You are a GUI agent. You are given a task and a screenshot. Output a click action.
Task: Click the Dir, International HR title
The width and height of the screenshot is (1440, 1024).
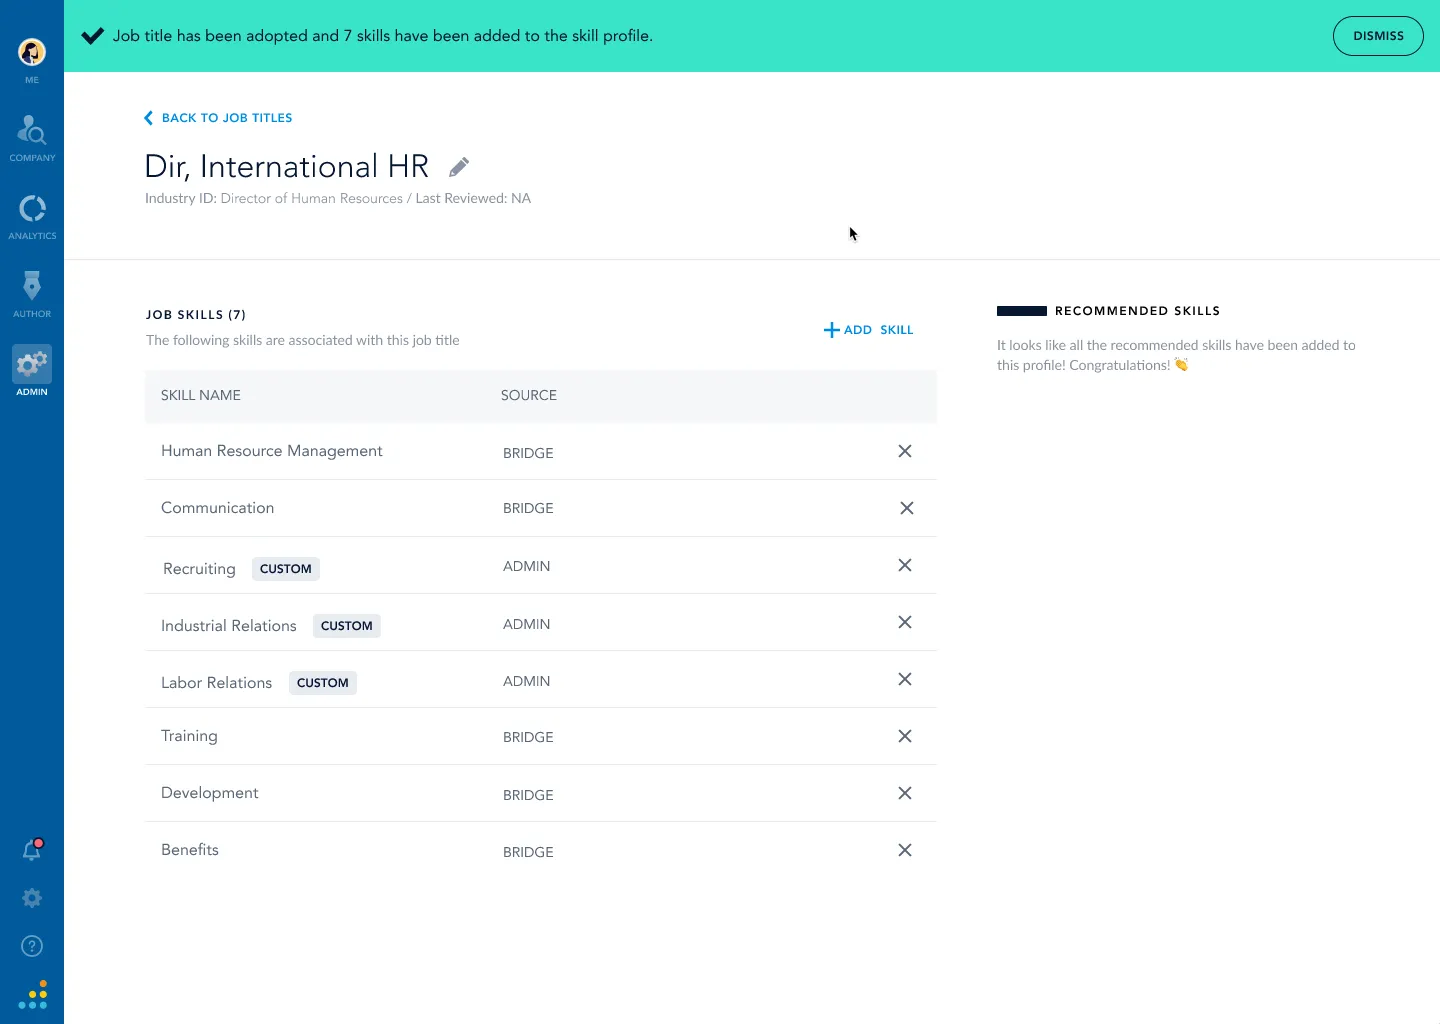coord(287,166)
